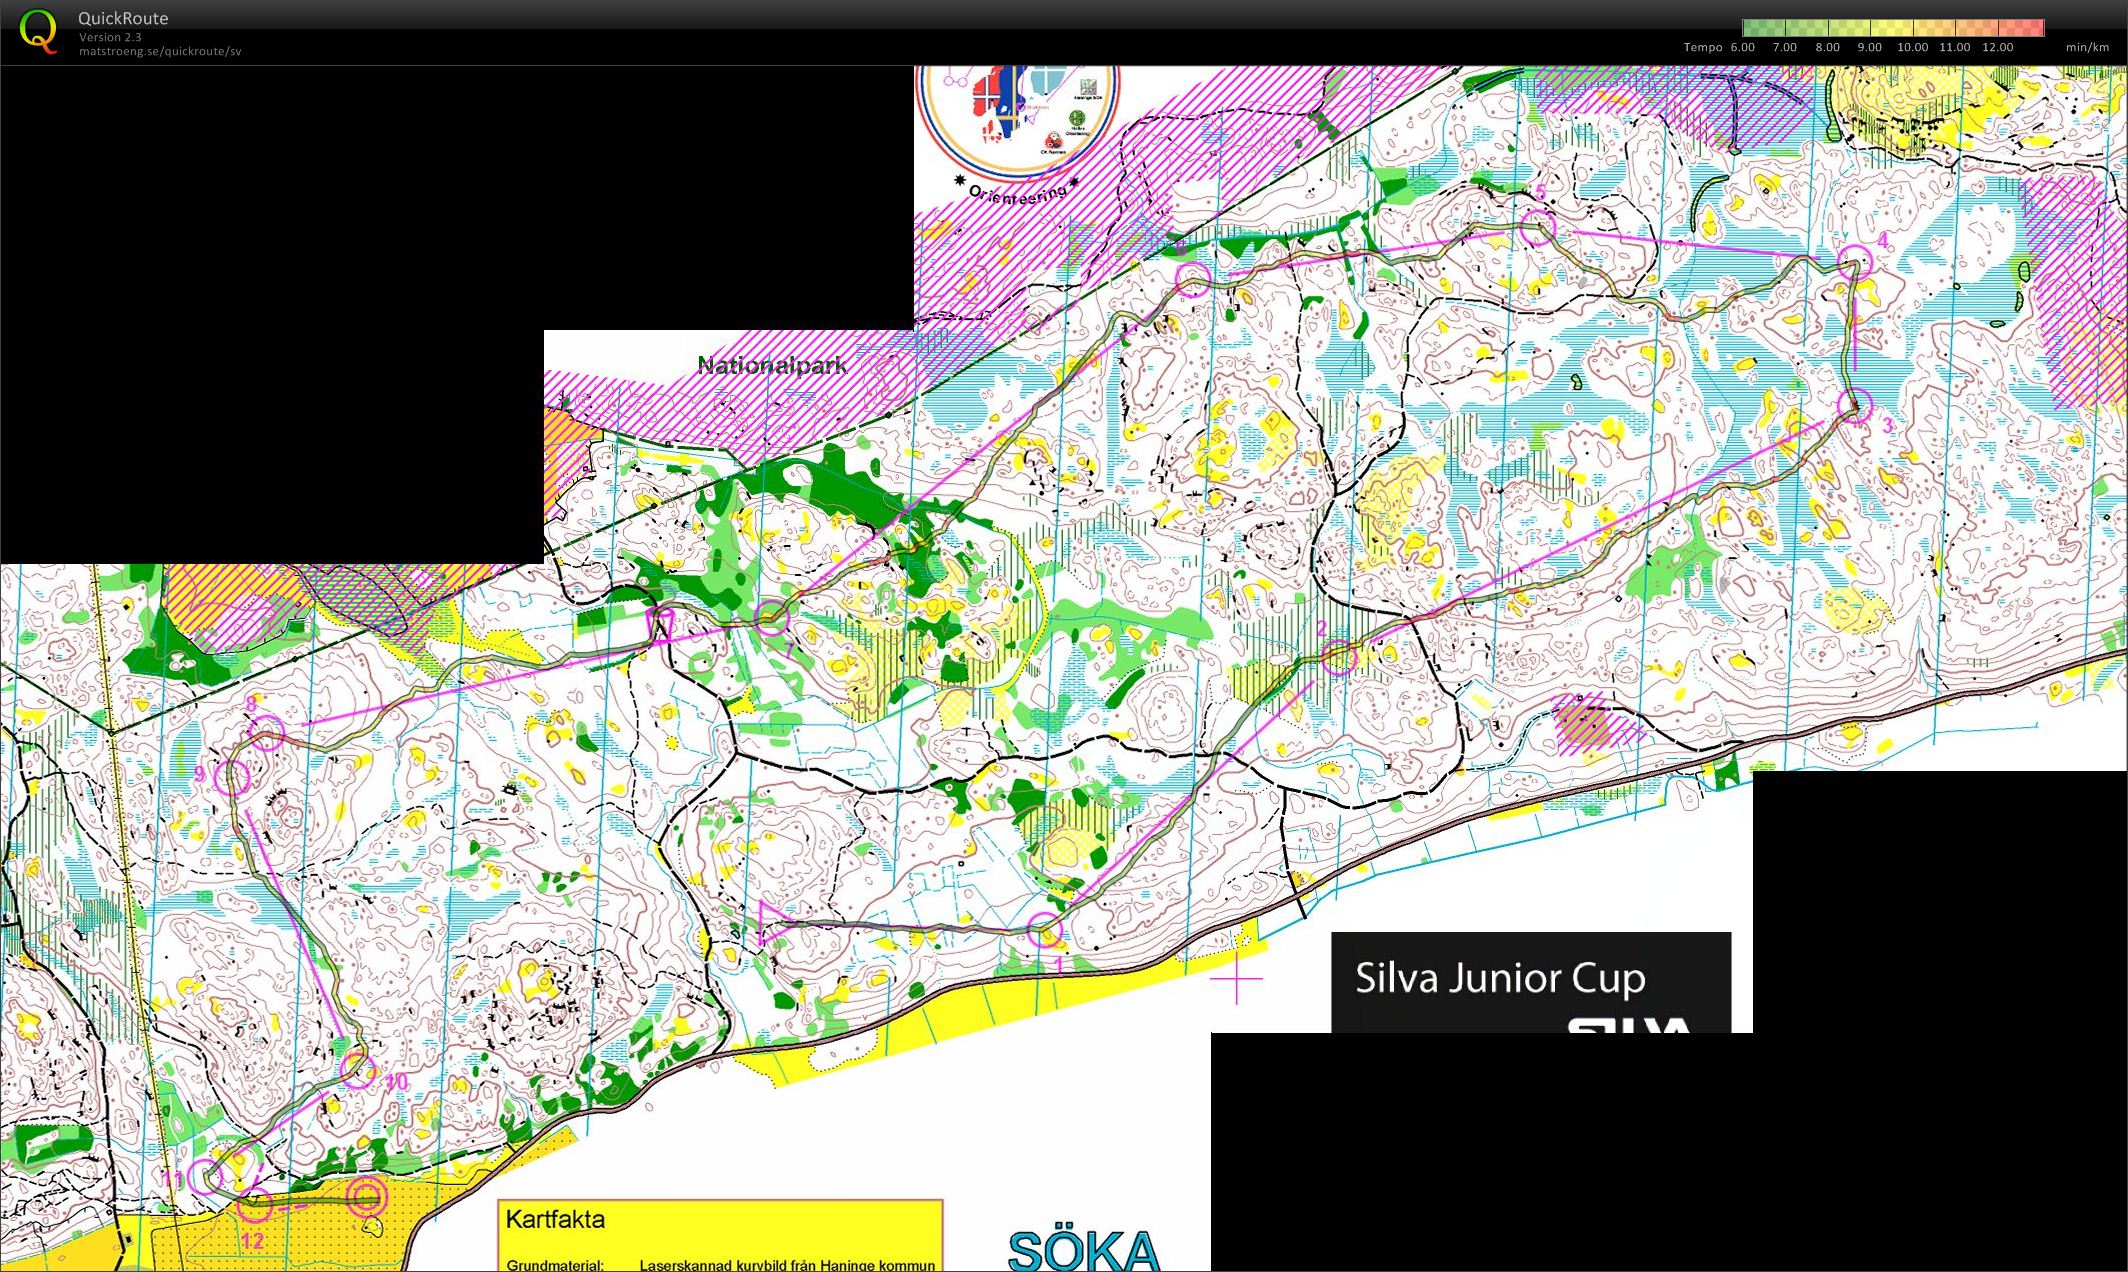
Task: Click the start triangle marker
Action: [x=775, y=923]
